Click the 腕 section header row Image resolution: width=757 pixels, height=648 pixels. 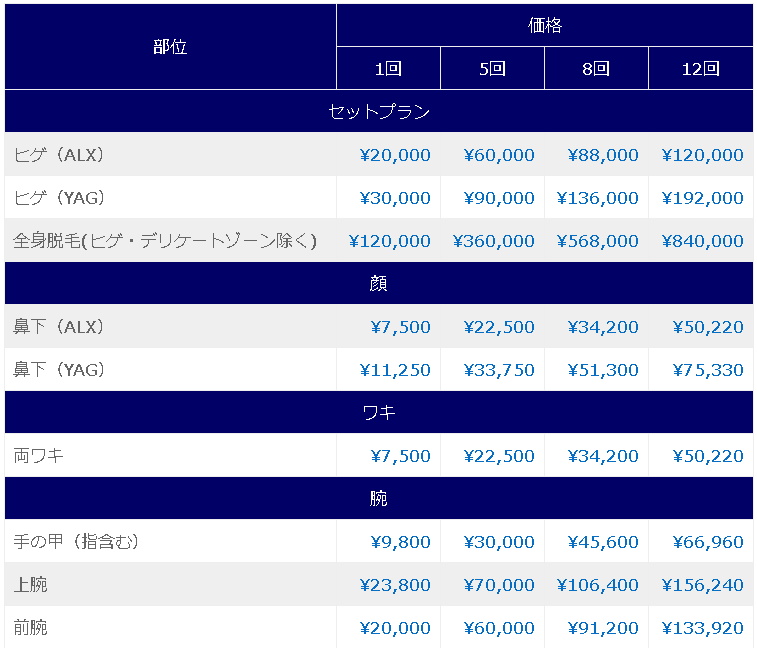point(379,498)
